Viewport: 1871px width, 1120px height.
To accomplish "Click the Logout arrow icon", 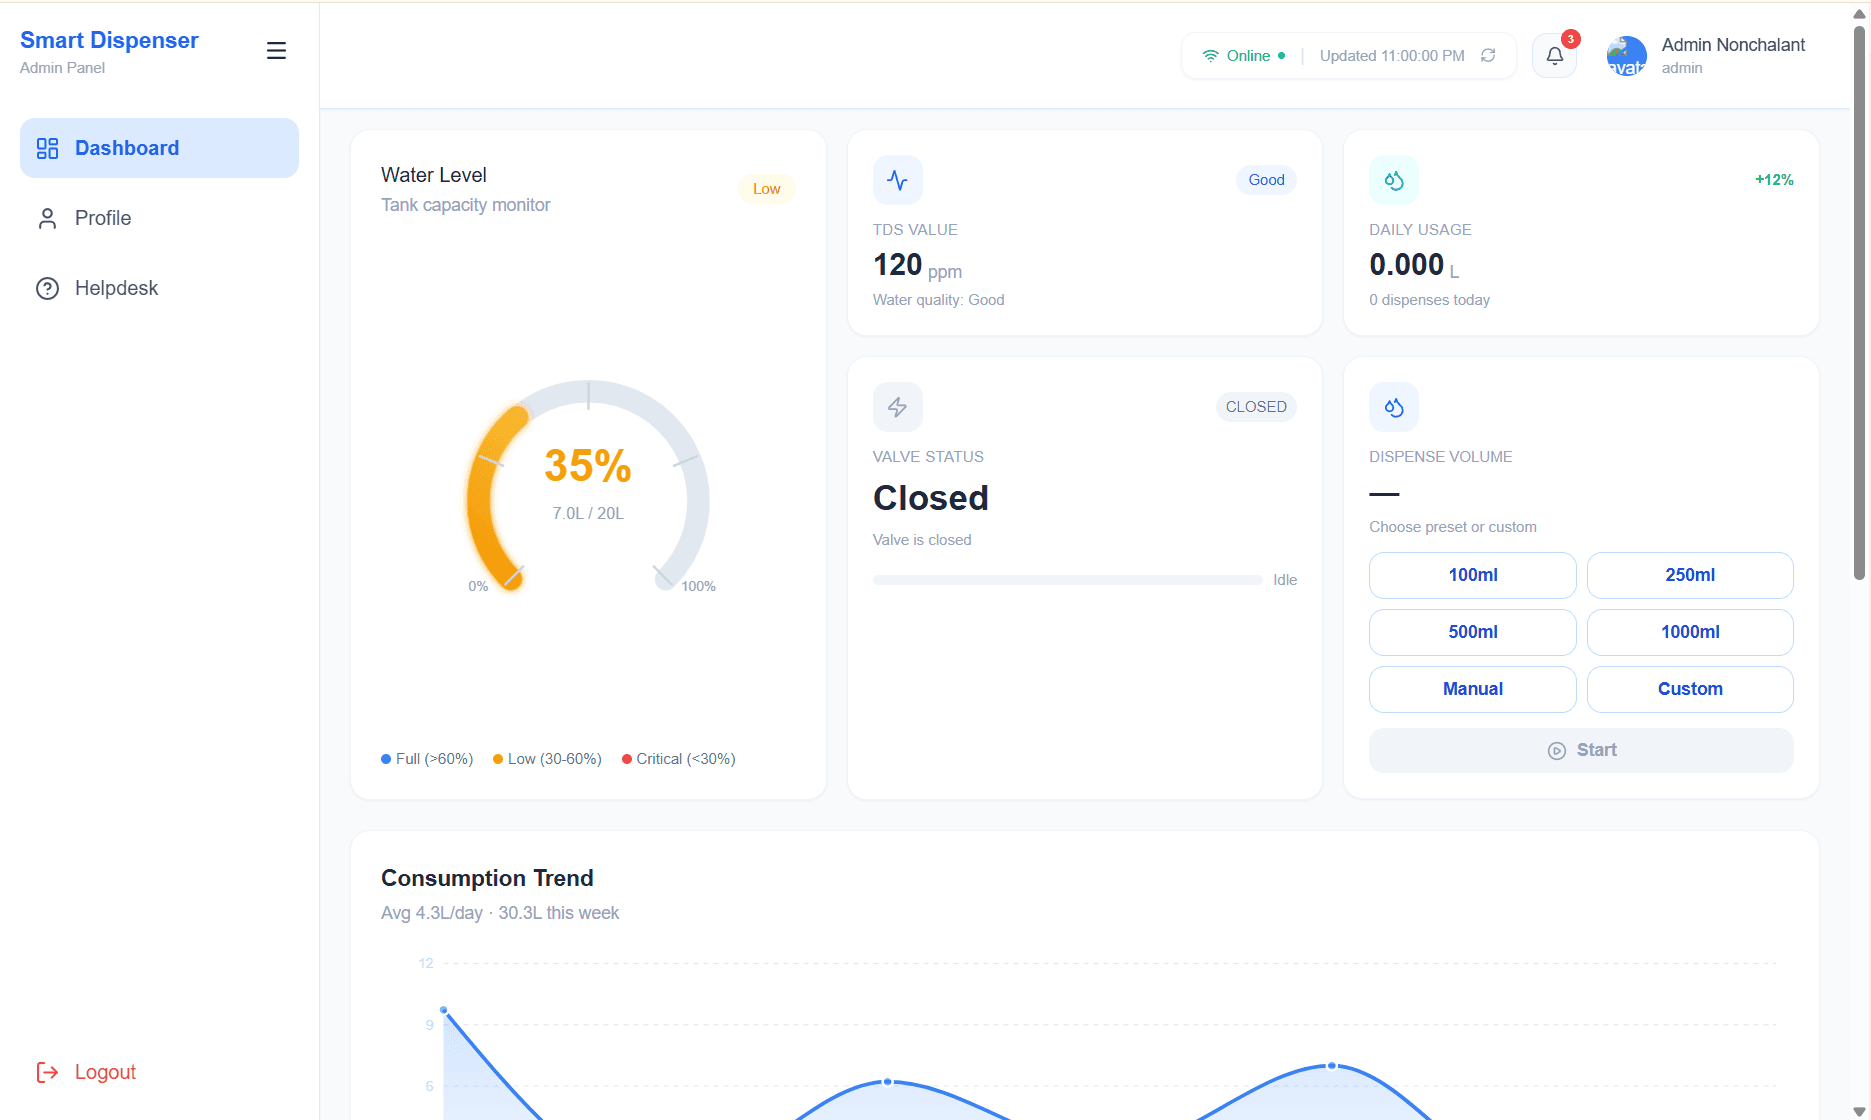I will [x=47, y=1072].
